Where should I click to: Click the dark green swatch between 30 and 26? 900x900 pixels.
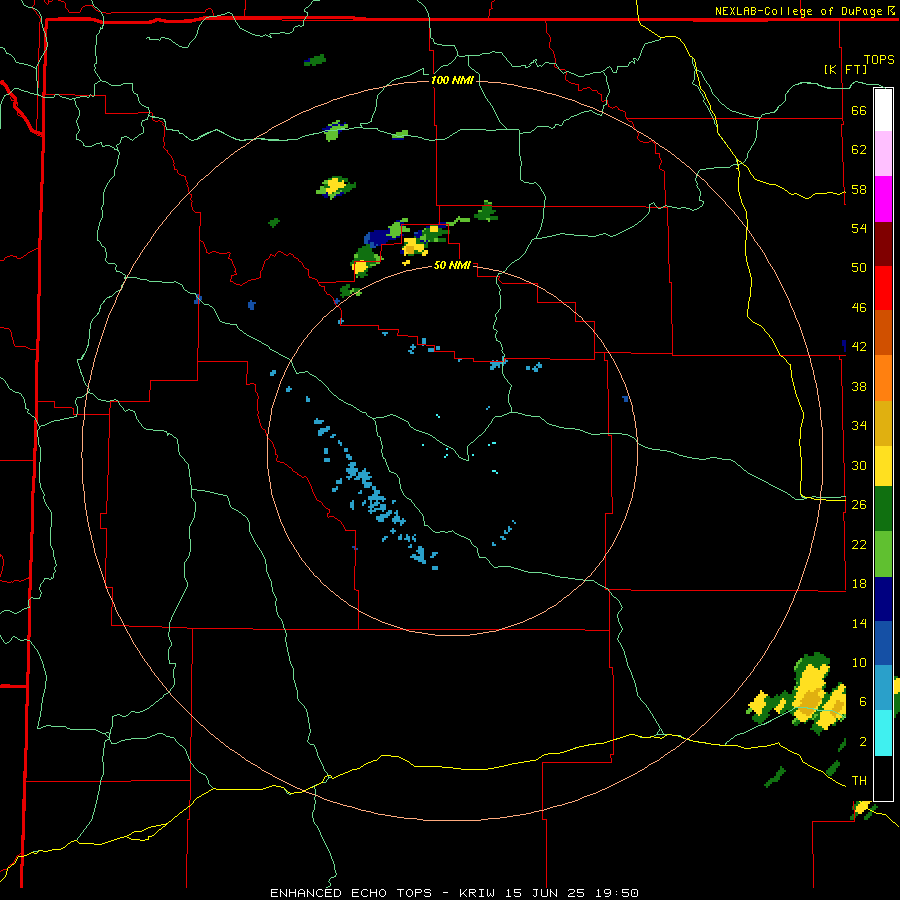click(883, 509)
